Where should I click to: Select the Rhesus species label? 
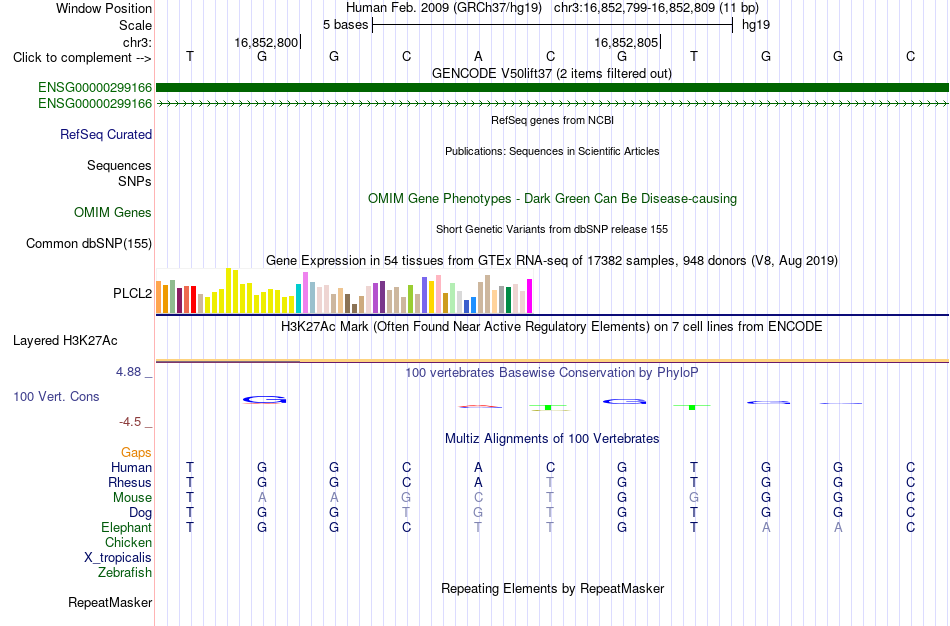[x=130, y=482]
